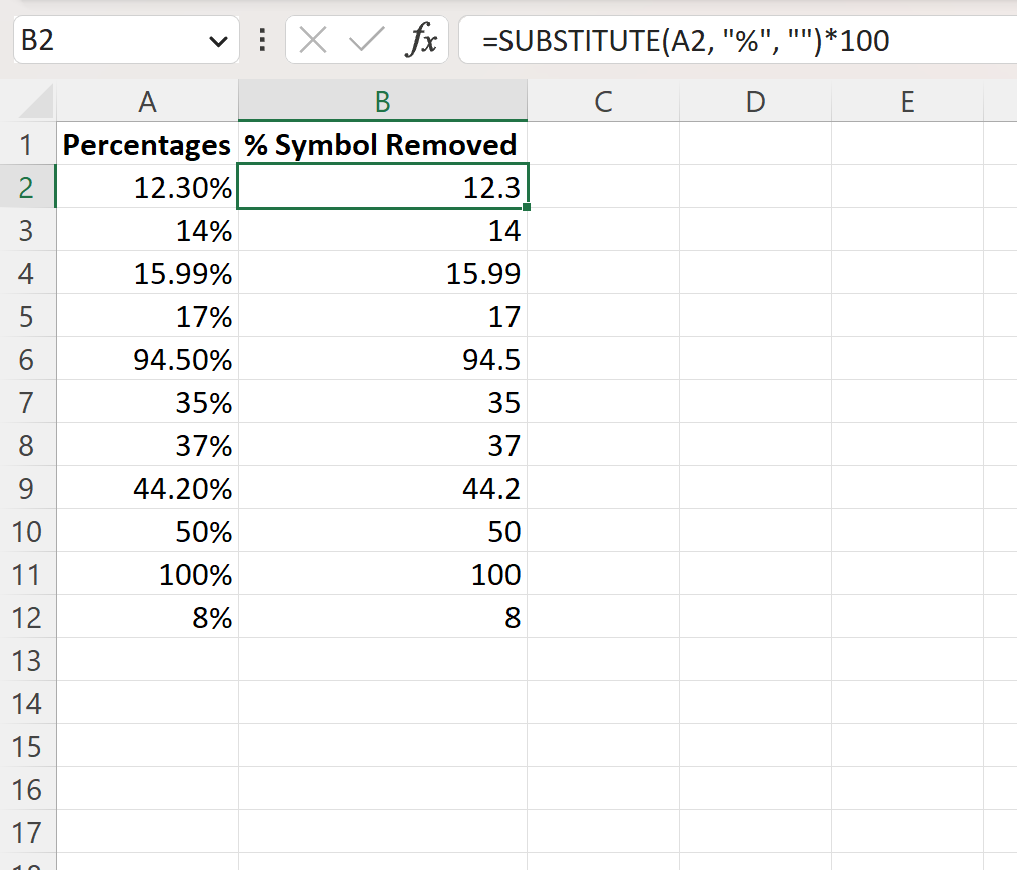Select the Percentages header cell A1
The width and height of the screenshot is (1017, 870).
(x=147, y=144)
